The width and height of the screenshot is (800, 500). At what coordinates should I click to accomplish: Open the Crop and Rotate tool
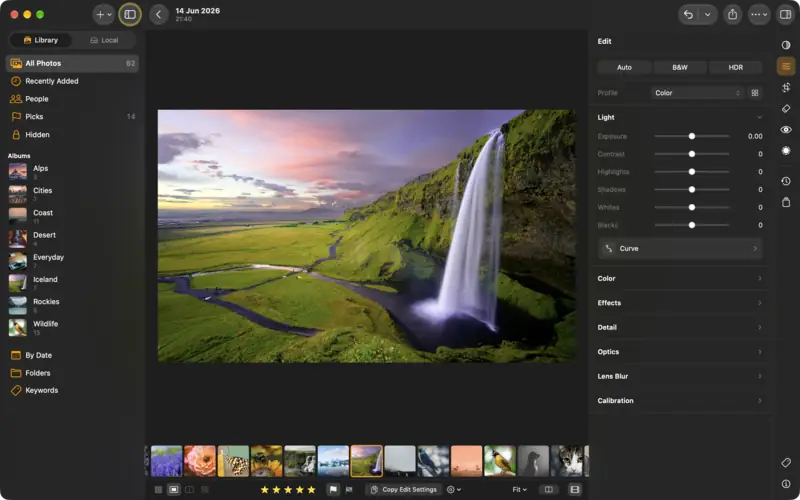coord(786,88)
